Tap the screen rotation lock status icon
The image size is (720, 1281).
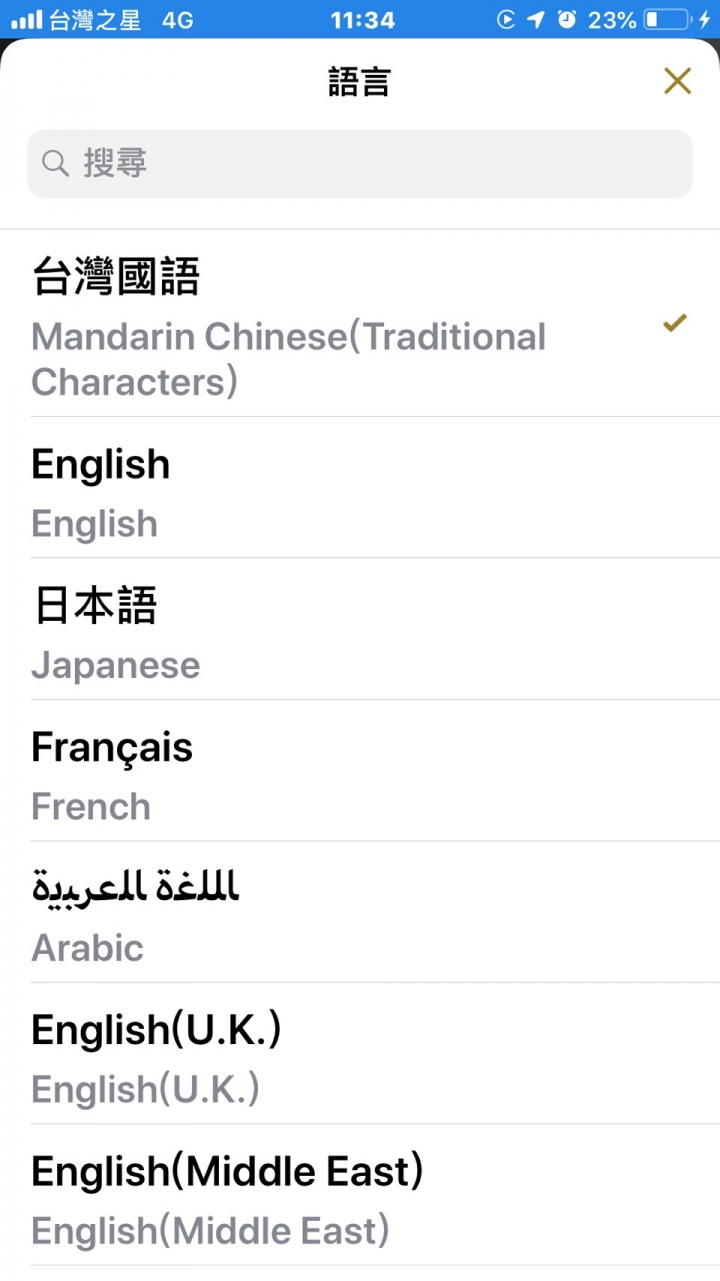[506, 19]
